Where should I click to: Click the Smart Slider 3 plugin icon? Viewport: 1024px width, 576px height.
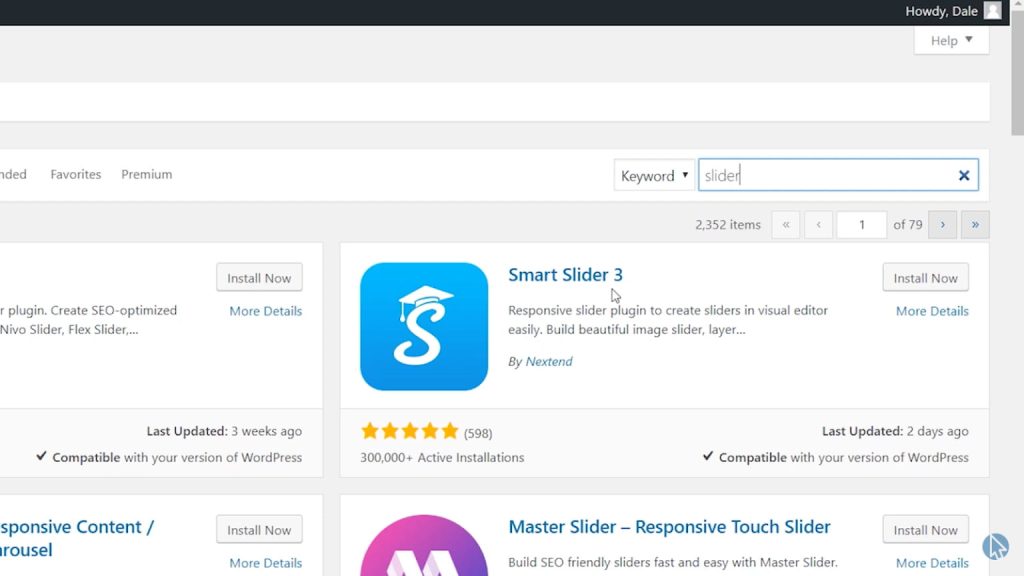[424, 327]
